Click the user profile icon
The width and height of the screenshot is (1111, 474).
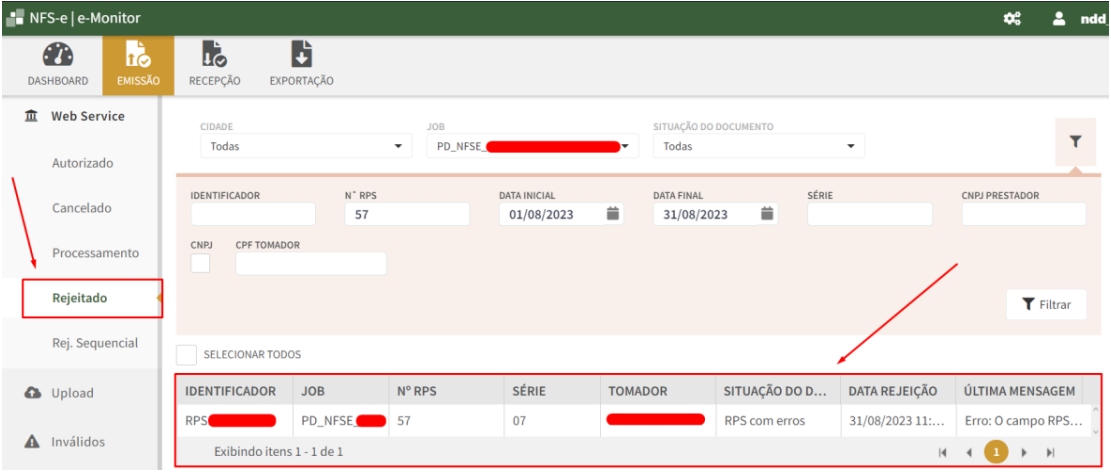1059,18
